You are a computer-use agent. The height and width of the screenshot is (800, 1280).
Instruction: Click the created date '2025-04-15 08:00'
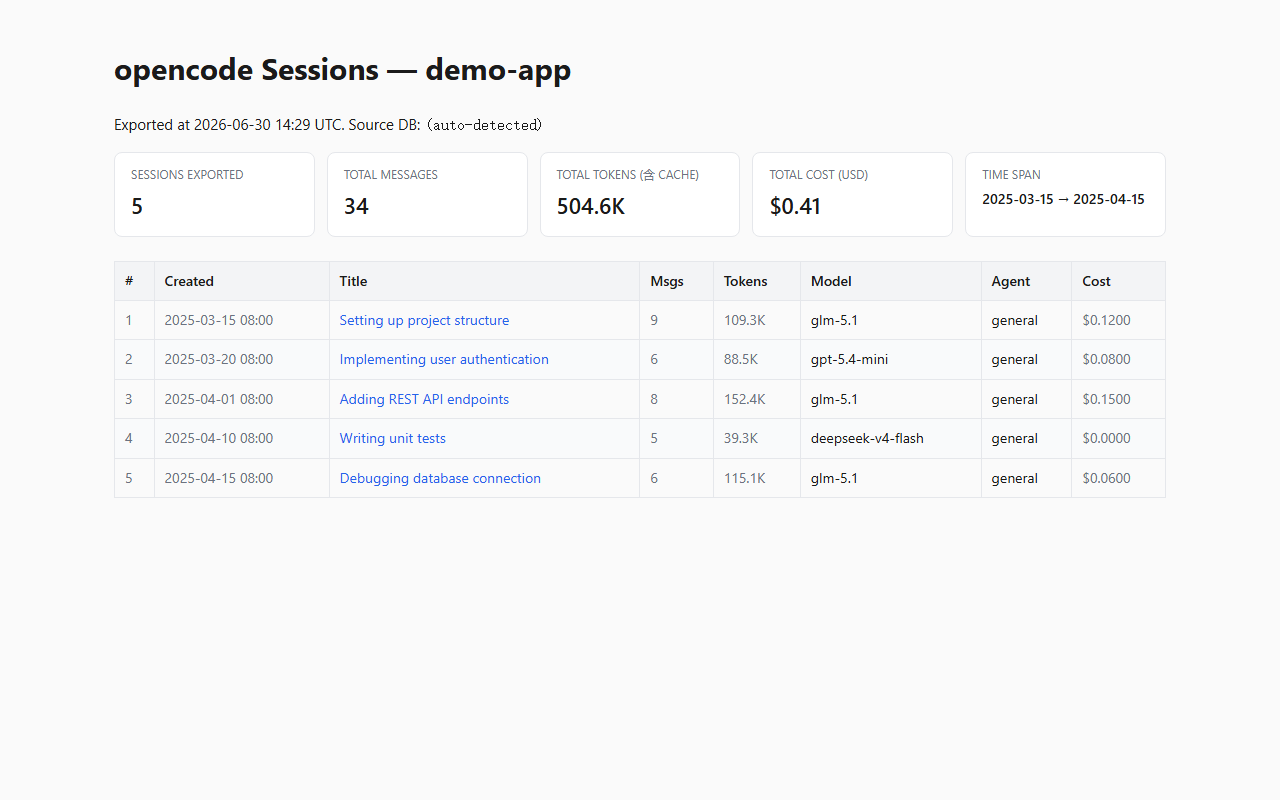tap(219, 478)
